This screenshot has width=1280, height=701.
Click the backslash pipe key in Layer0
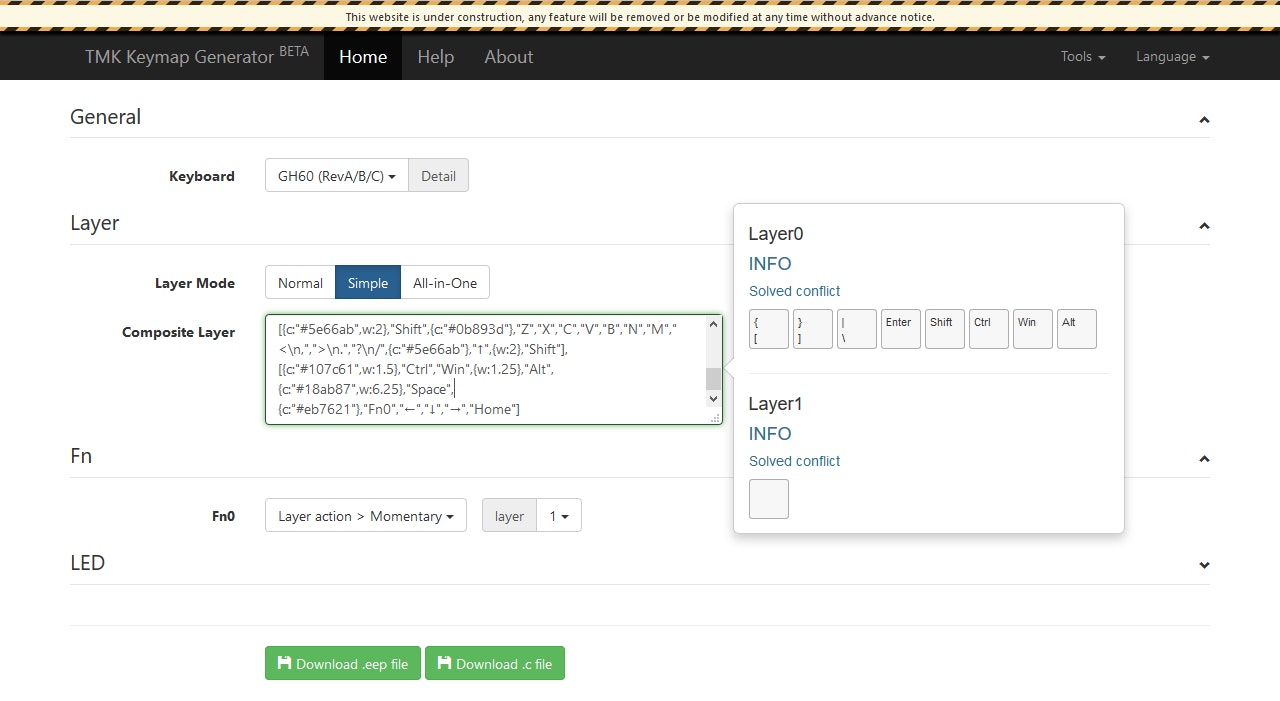[x=856, y=329]
